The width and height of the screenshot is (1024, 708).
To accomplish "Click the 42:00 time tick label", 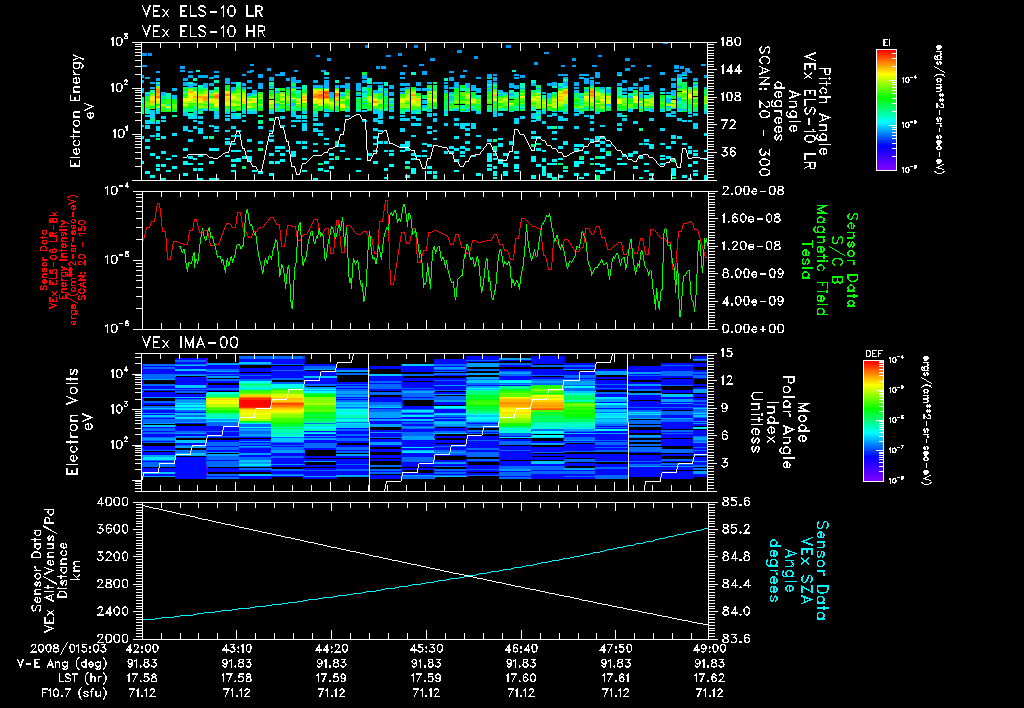I will point(142,649).
